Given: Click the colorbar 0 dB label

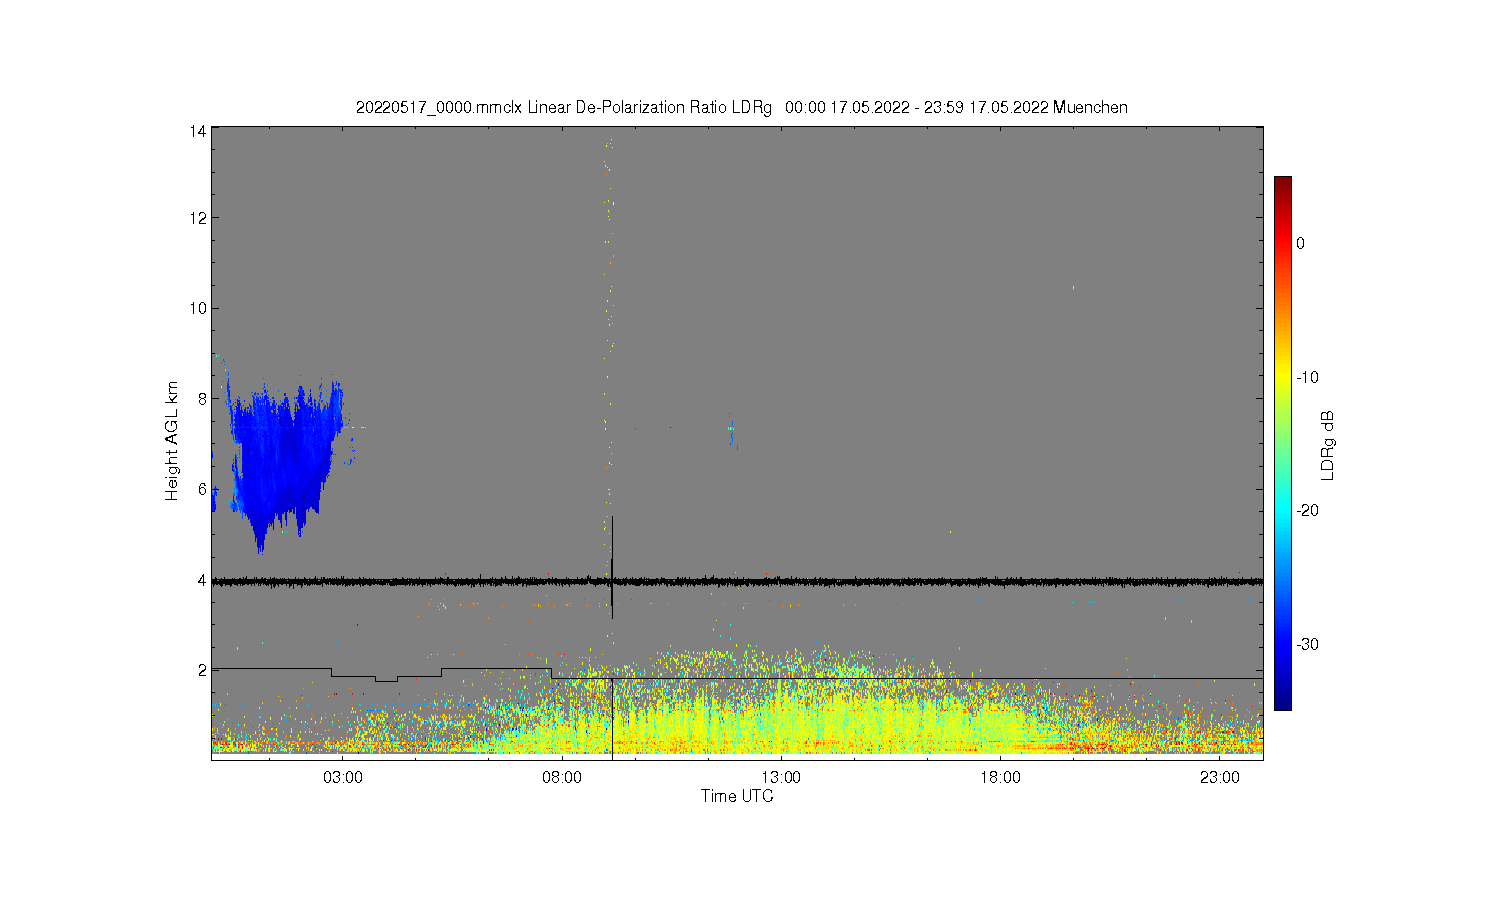Looking at the screenshot, I should [x=1300, y=243].
